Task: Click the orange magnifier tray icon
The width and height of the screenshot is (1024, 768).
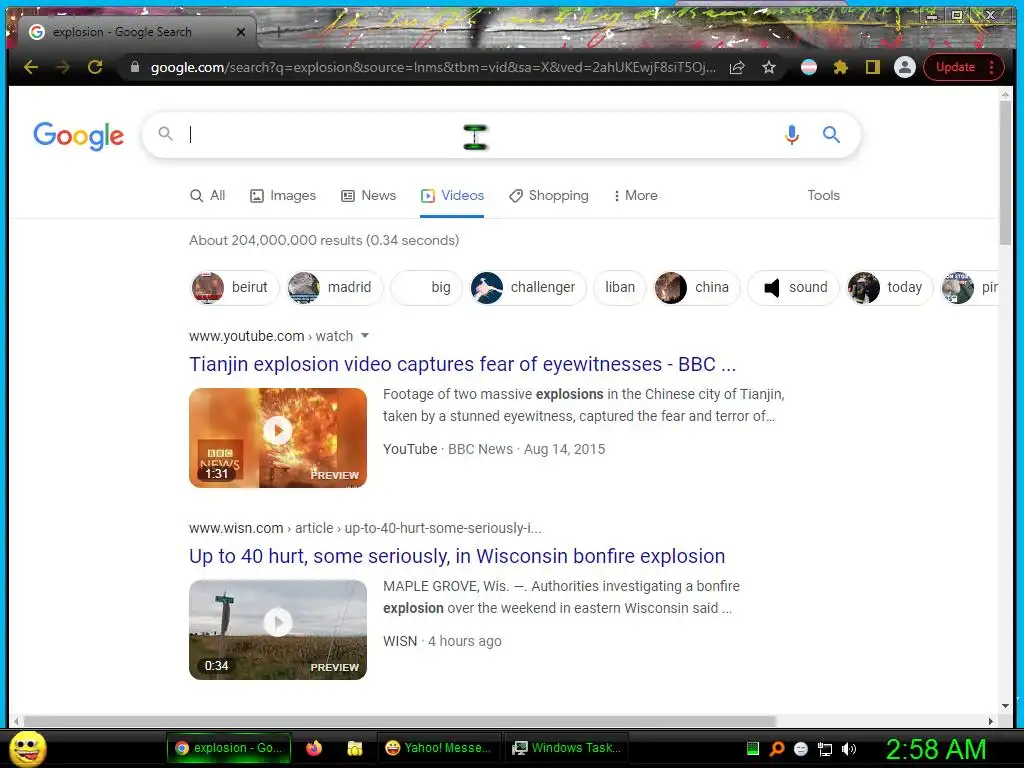Action: (x=776, y=748)
